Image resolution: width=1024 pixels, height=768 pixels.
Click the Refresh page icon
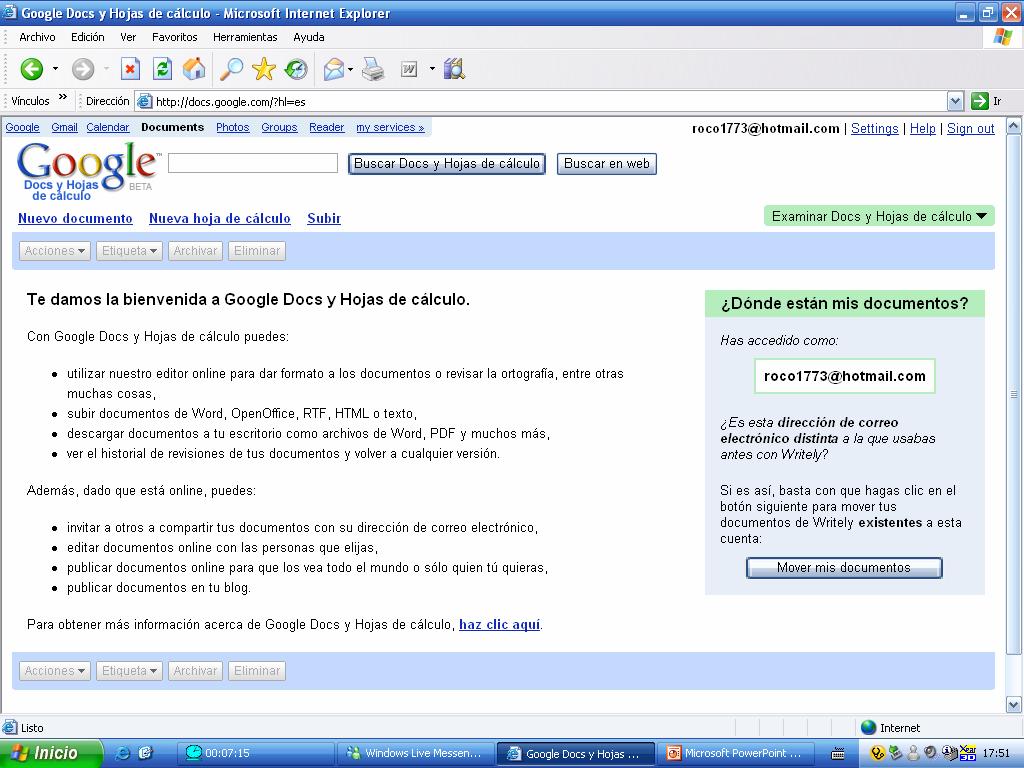click(162, 69)
